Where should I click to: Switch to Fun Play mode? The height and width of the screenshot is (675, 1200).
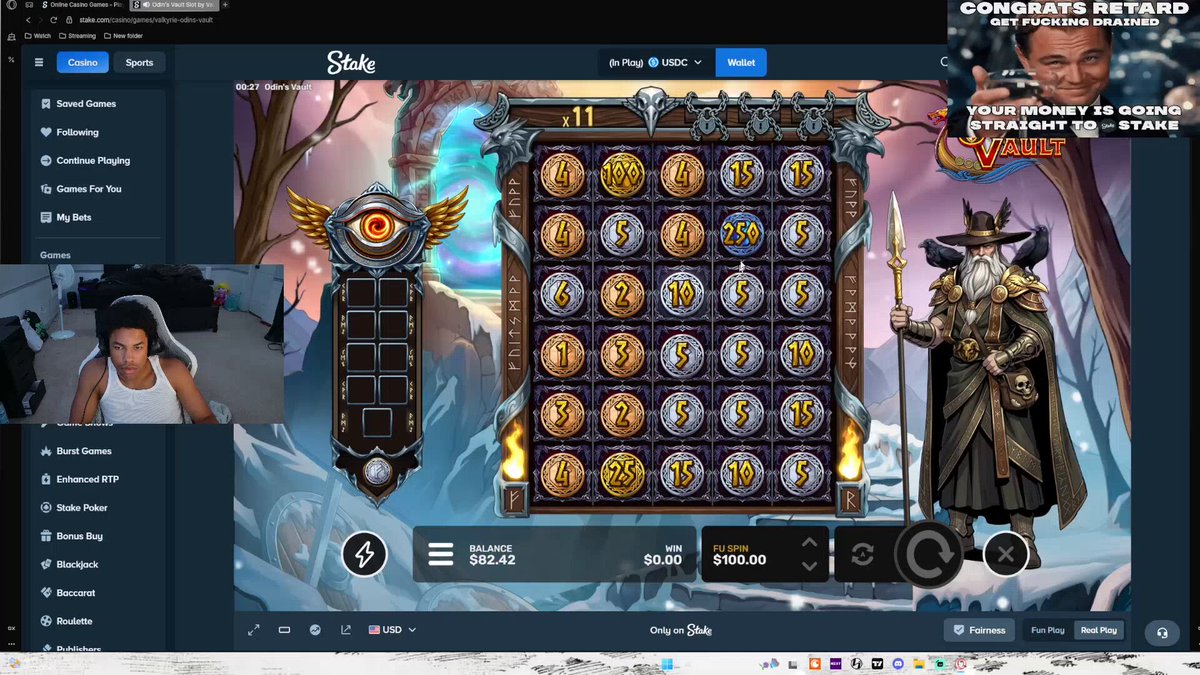1048,630
